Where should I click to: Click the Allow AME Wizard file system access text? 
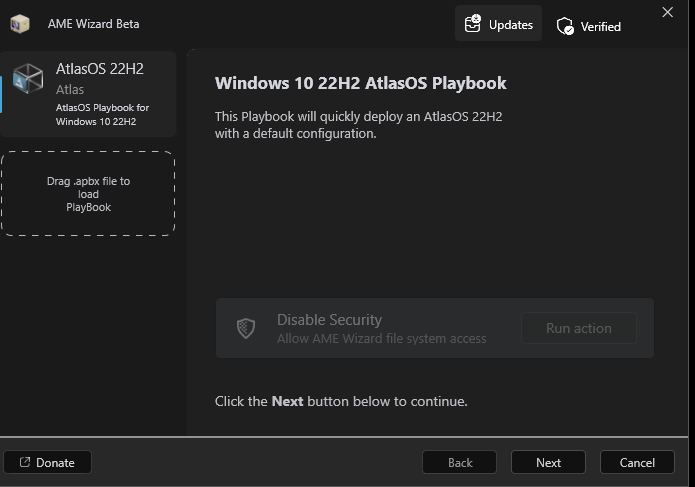381,339
